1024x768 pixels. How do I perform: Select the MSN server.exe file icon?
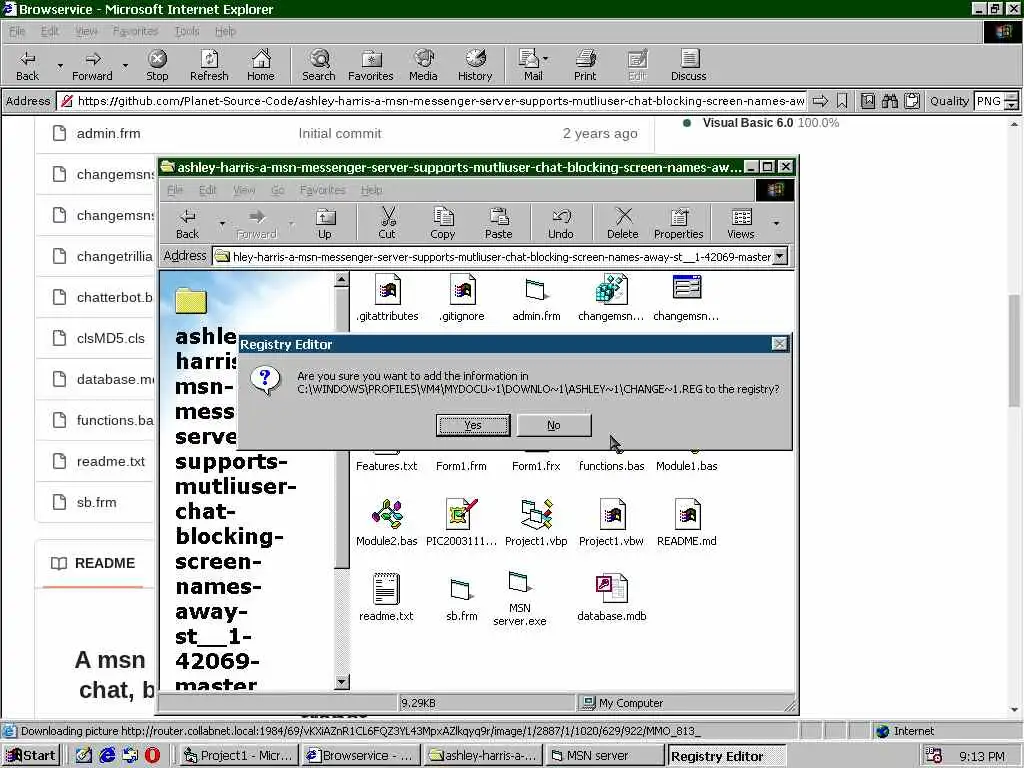520,598
